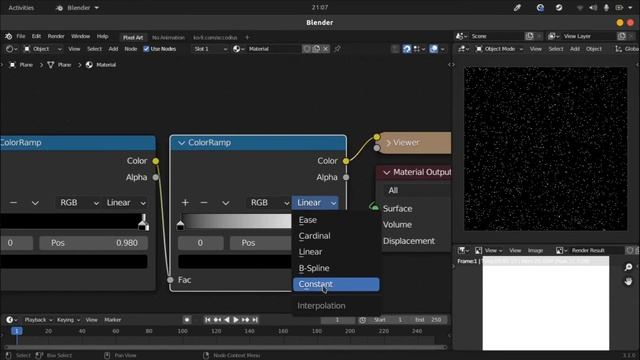Jump to timeline end button
The width and height of the screenshot is (640, 360).
[x=255, y=320]
